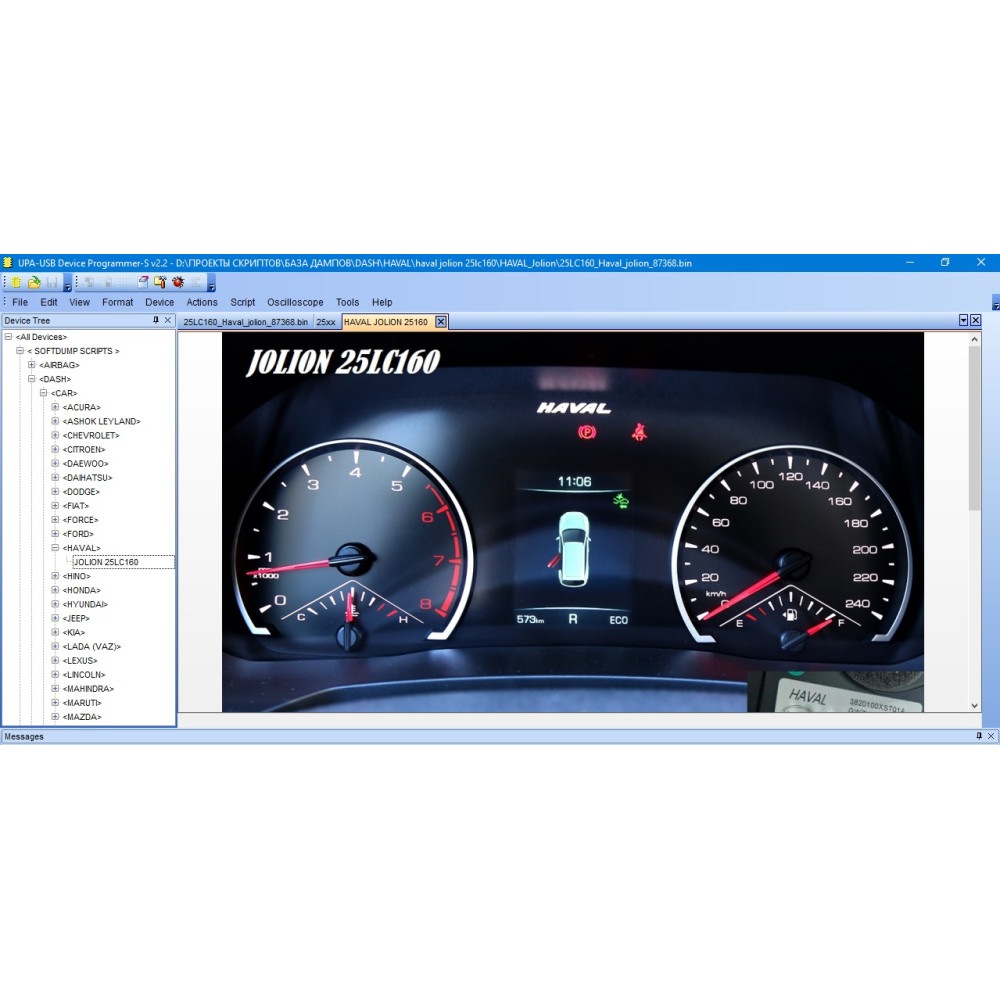Screen dimensions: 1000x1000
Task: Pin the Device Tree panel
Action: (156, 320)
